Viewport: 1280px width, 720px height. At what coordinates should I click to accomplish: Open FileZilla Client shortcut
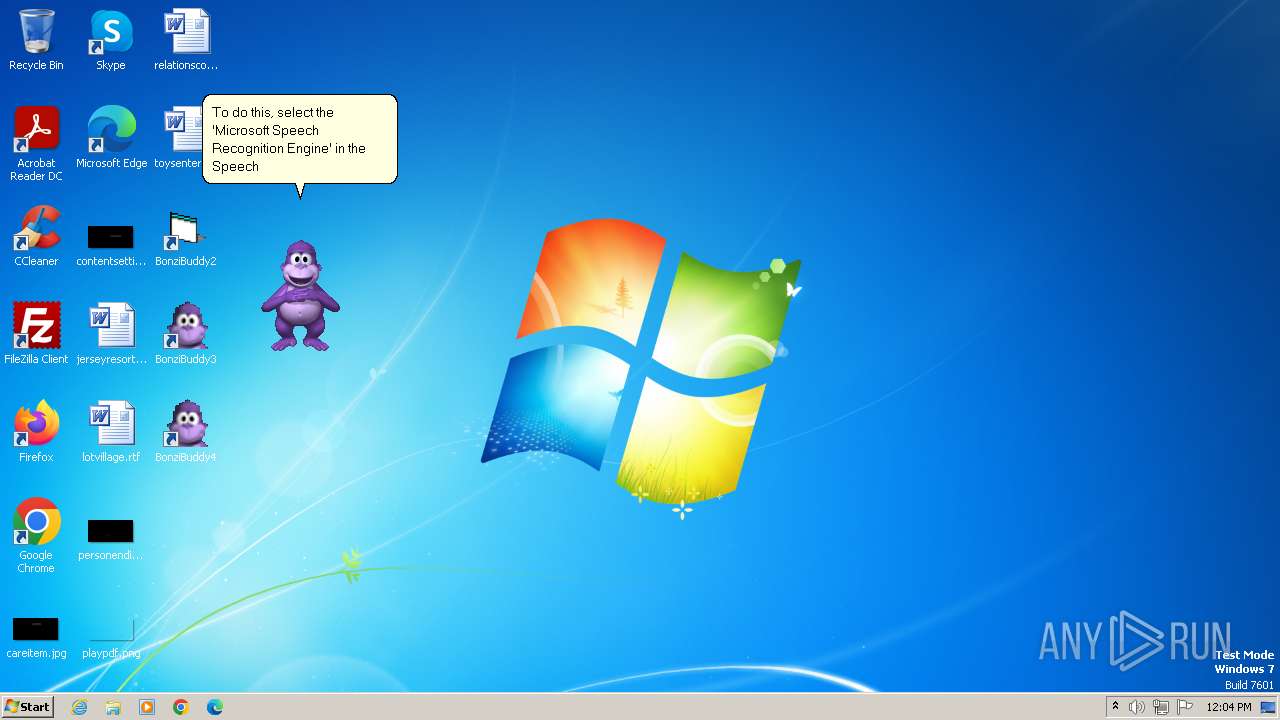(x=36, y=334)
